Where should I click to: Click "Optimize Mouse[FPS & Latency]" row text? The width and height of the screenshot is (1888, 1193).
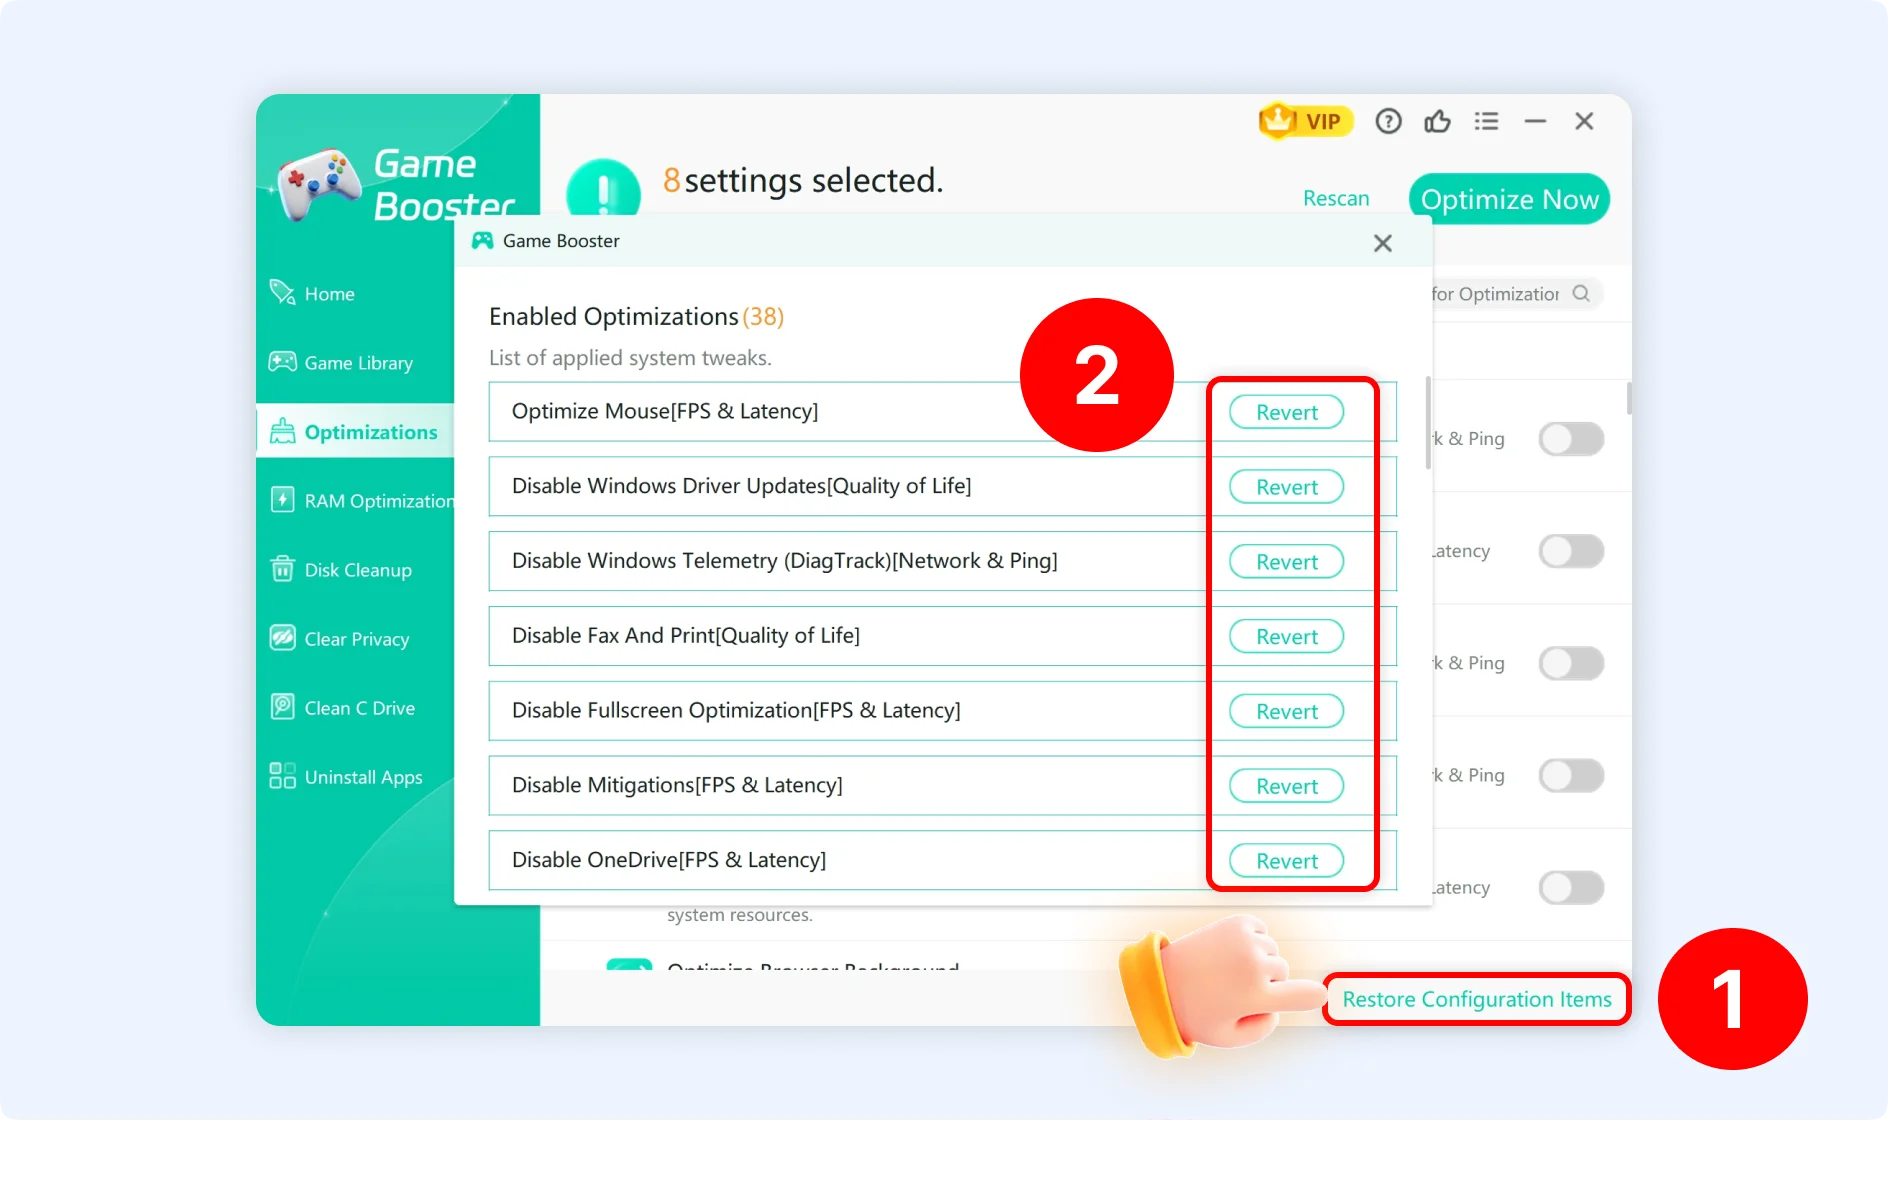point(665,411)
